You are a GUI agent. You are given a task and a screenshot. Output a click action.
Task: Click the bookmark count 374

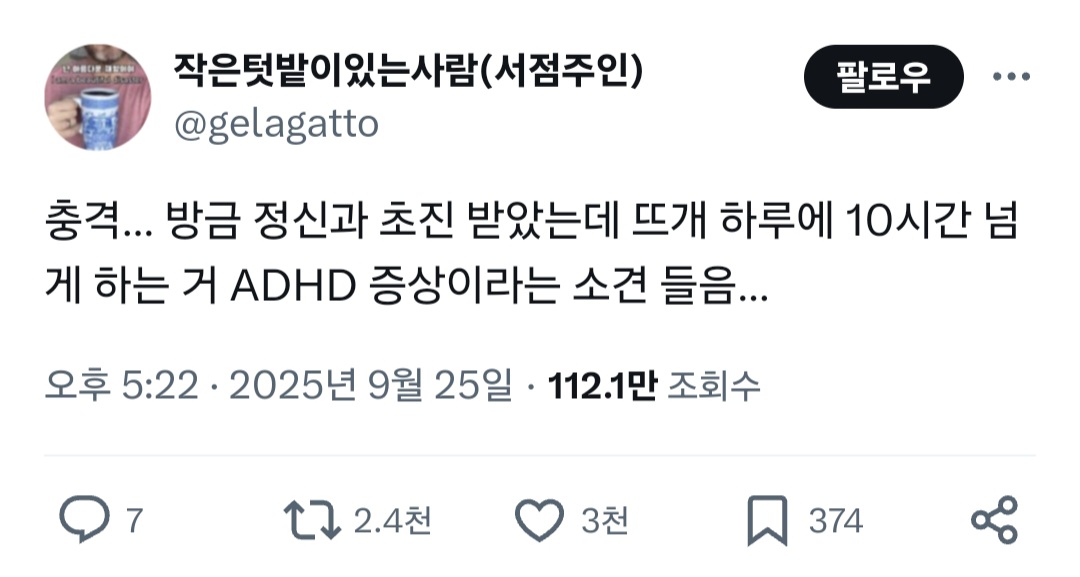click(x=835, y=521)
